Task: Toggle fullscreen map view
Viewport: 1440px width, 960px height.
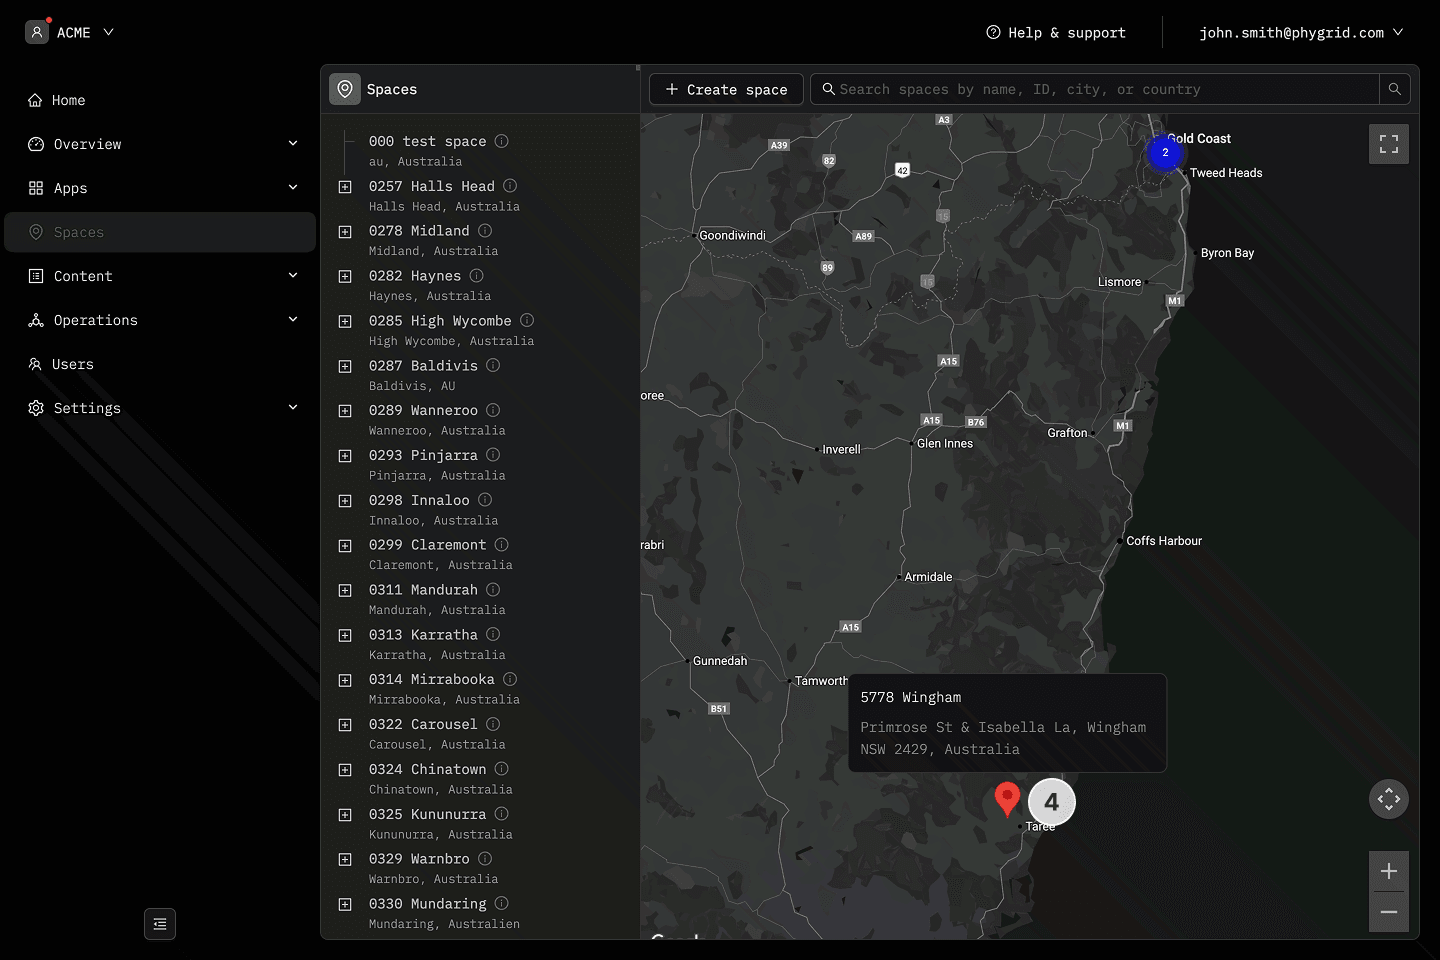Action: [x=1388, y=144]
